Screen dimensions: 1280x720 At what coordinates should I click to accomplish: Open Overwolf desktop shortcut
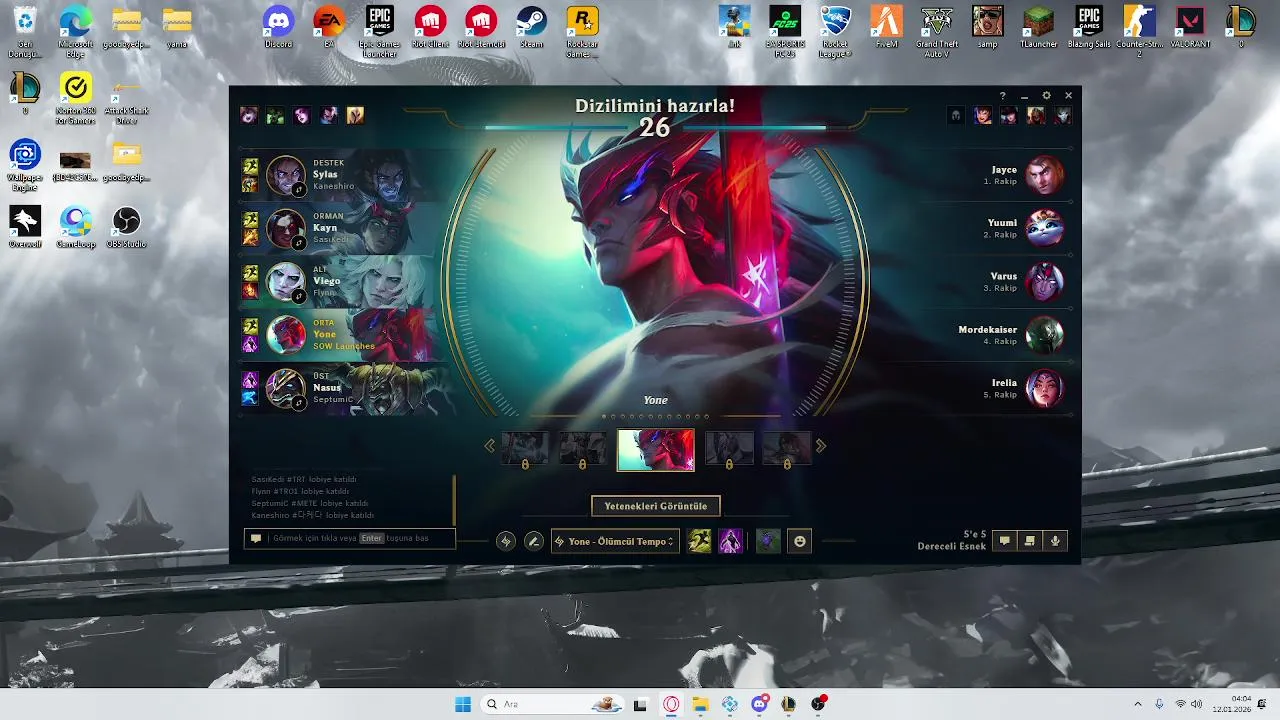[25, 228]
